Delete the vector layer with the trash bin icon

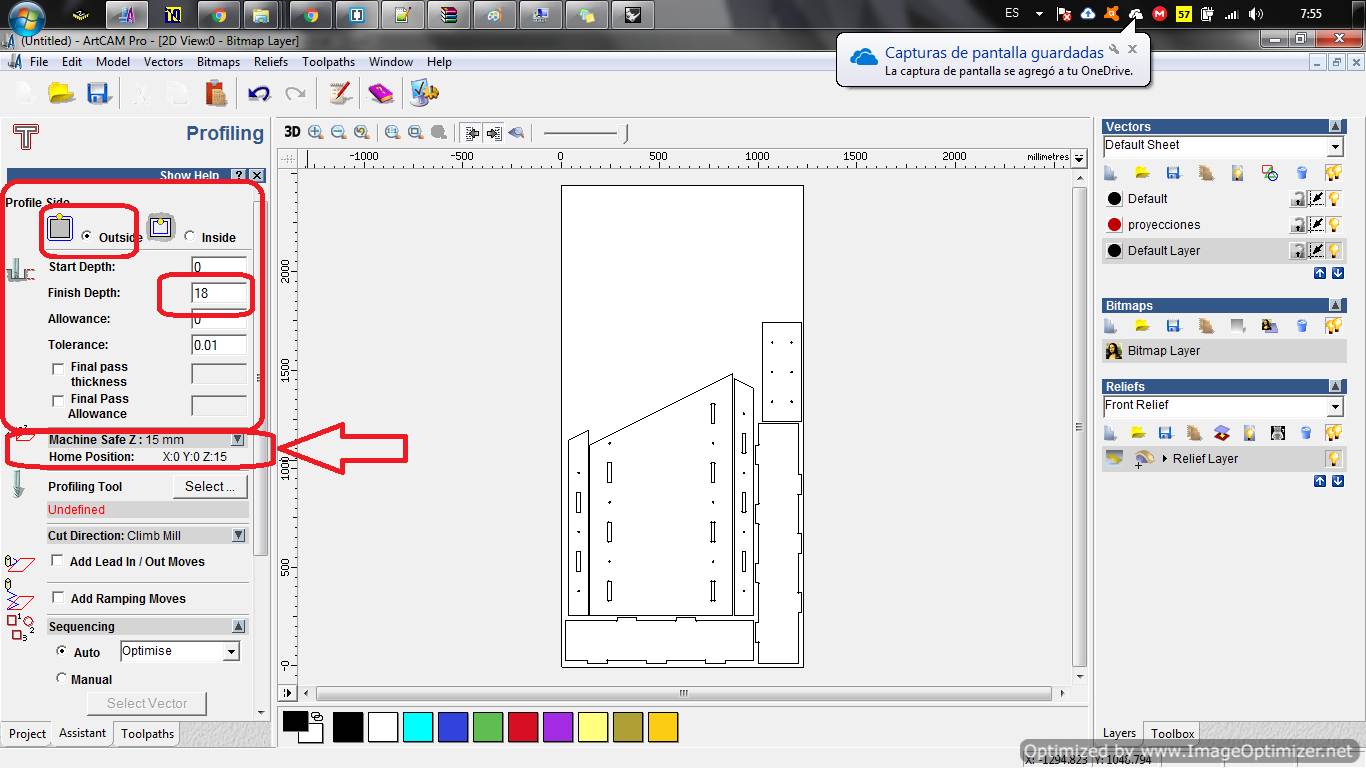[x=1302, y=173]
